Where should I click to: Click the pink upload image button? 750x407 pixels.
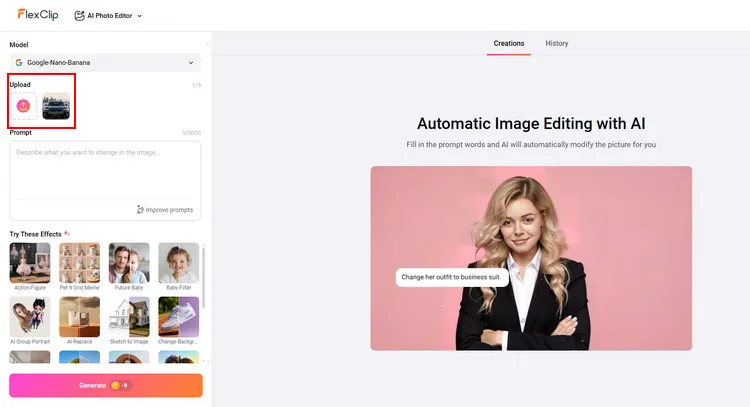coord(23,106)
